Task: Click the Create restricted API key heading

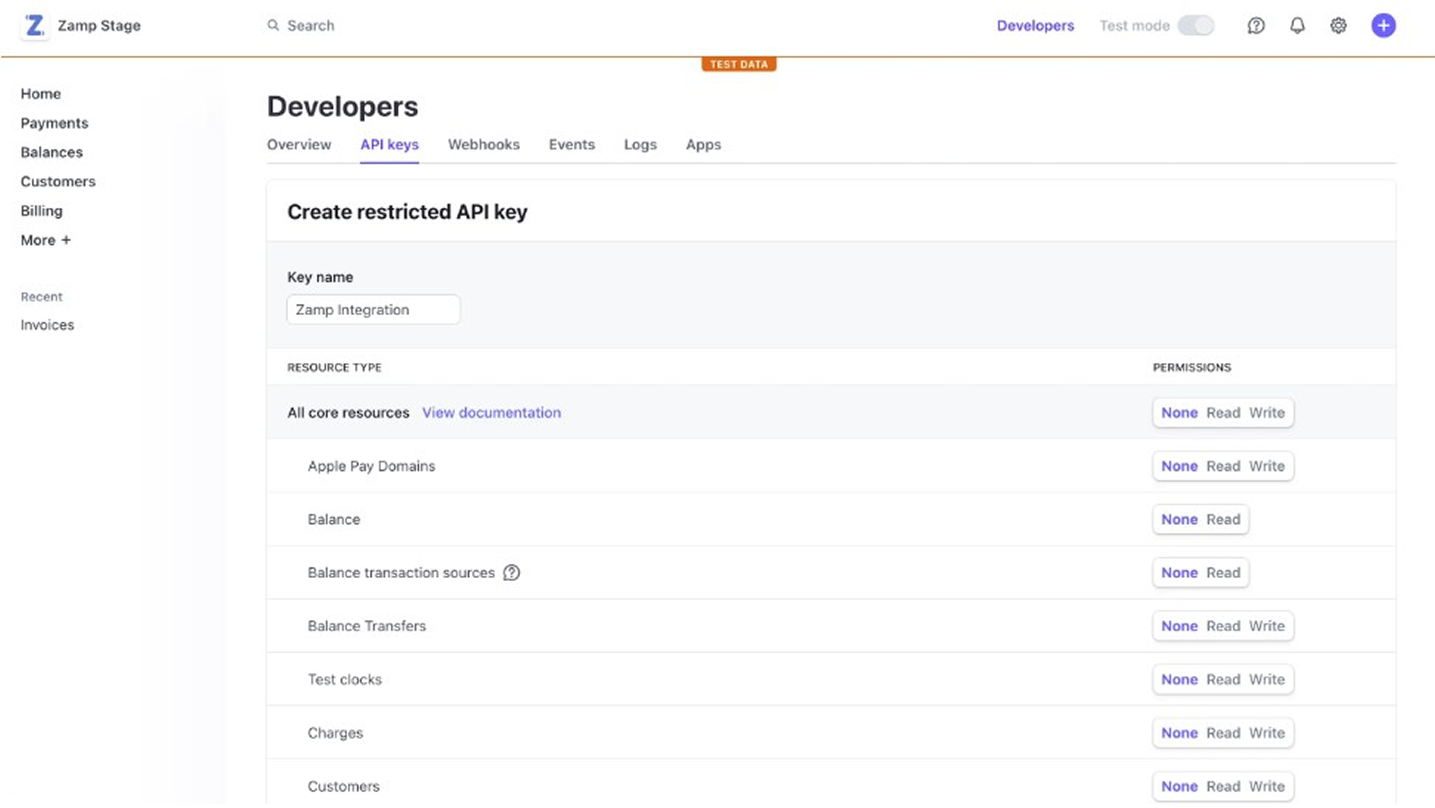Action: click(x=407, y=212)
